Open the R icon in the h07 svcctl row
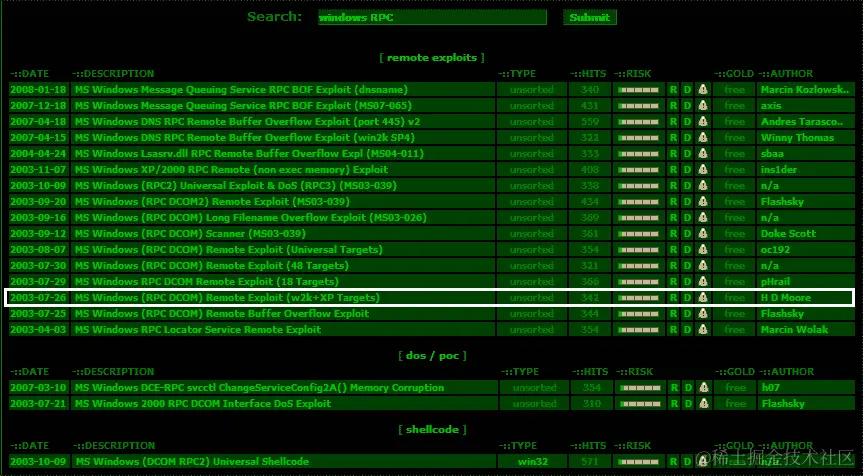Viewport: 863px width, 476px height. pos(674,387)
